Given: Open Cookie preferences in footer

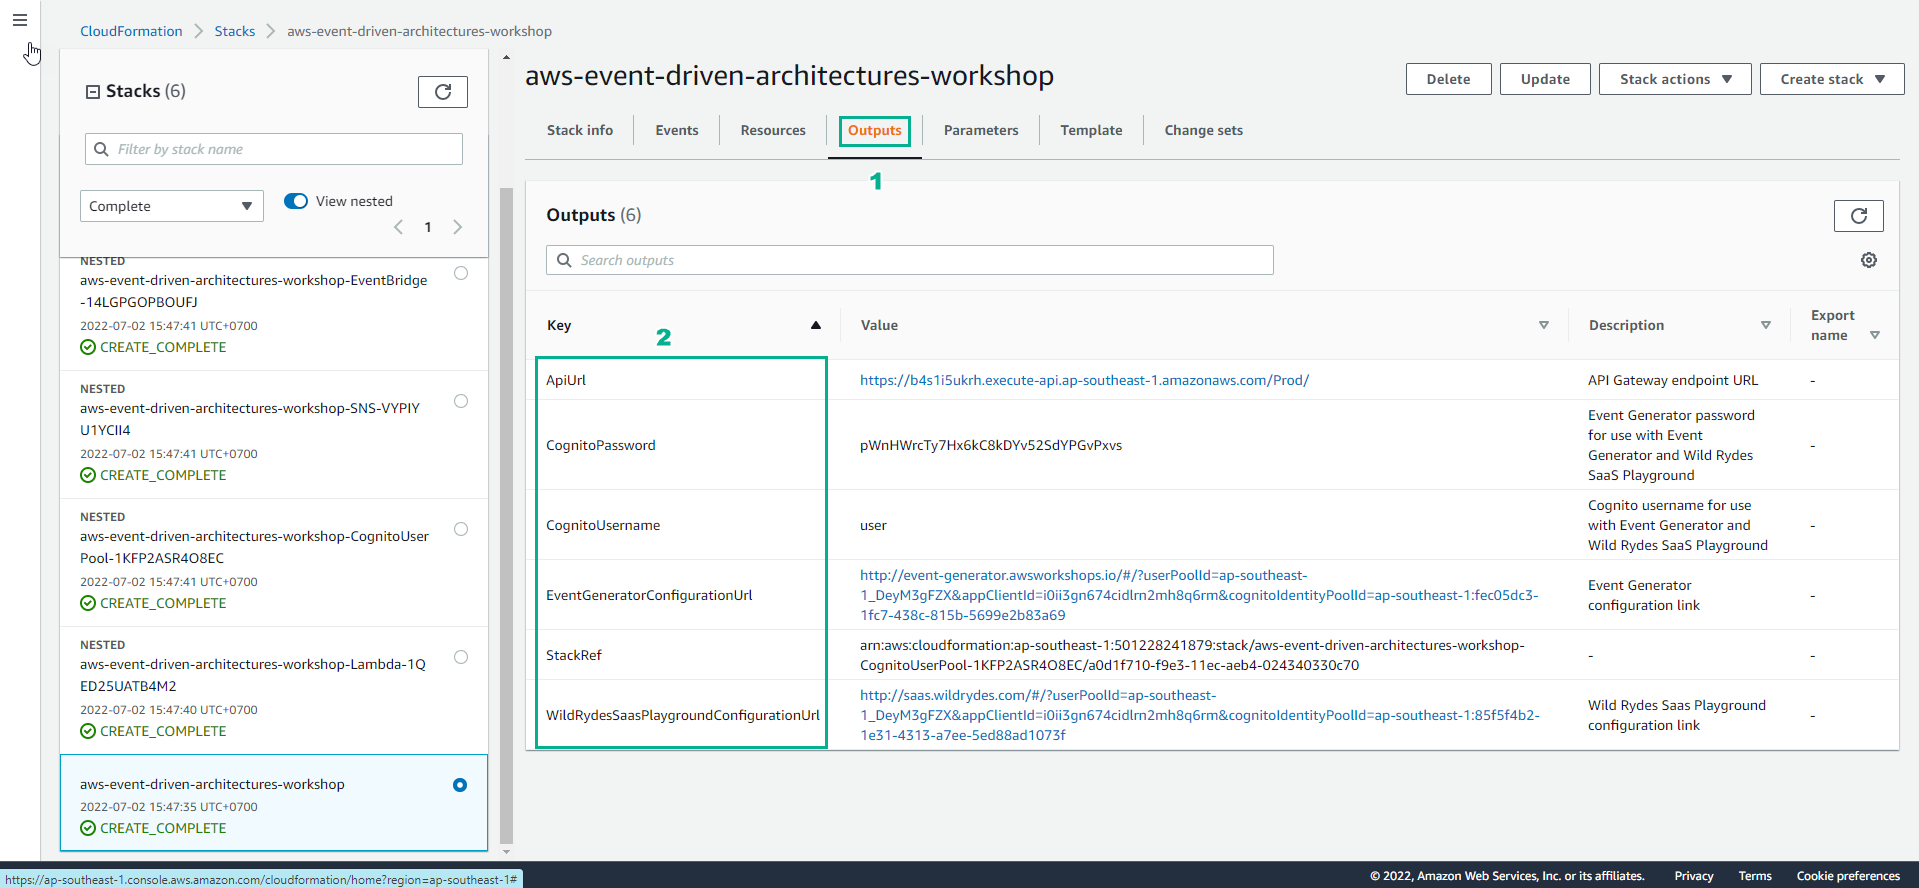Looking at the screenshot, I should 1848,876.
